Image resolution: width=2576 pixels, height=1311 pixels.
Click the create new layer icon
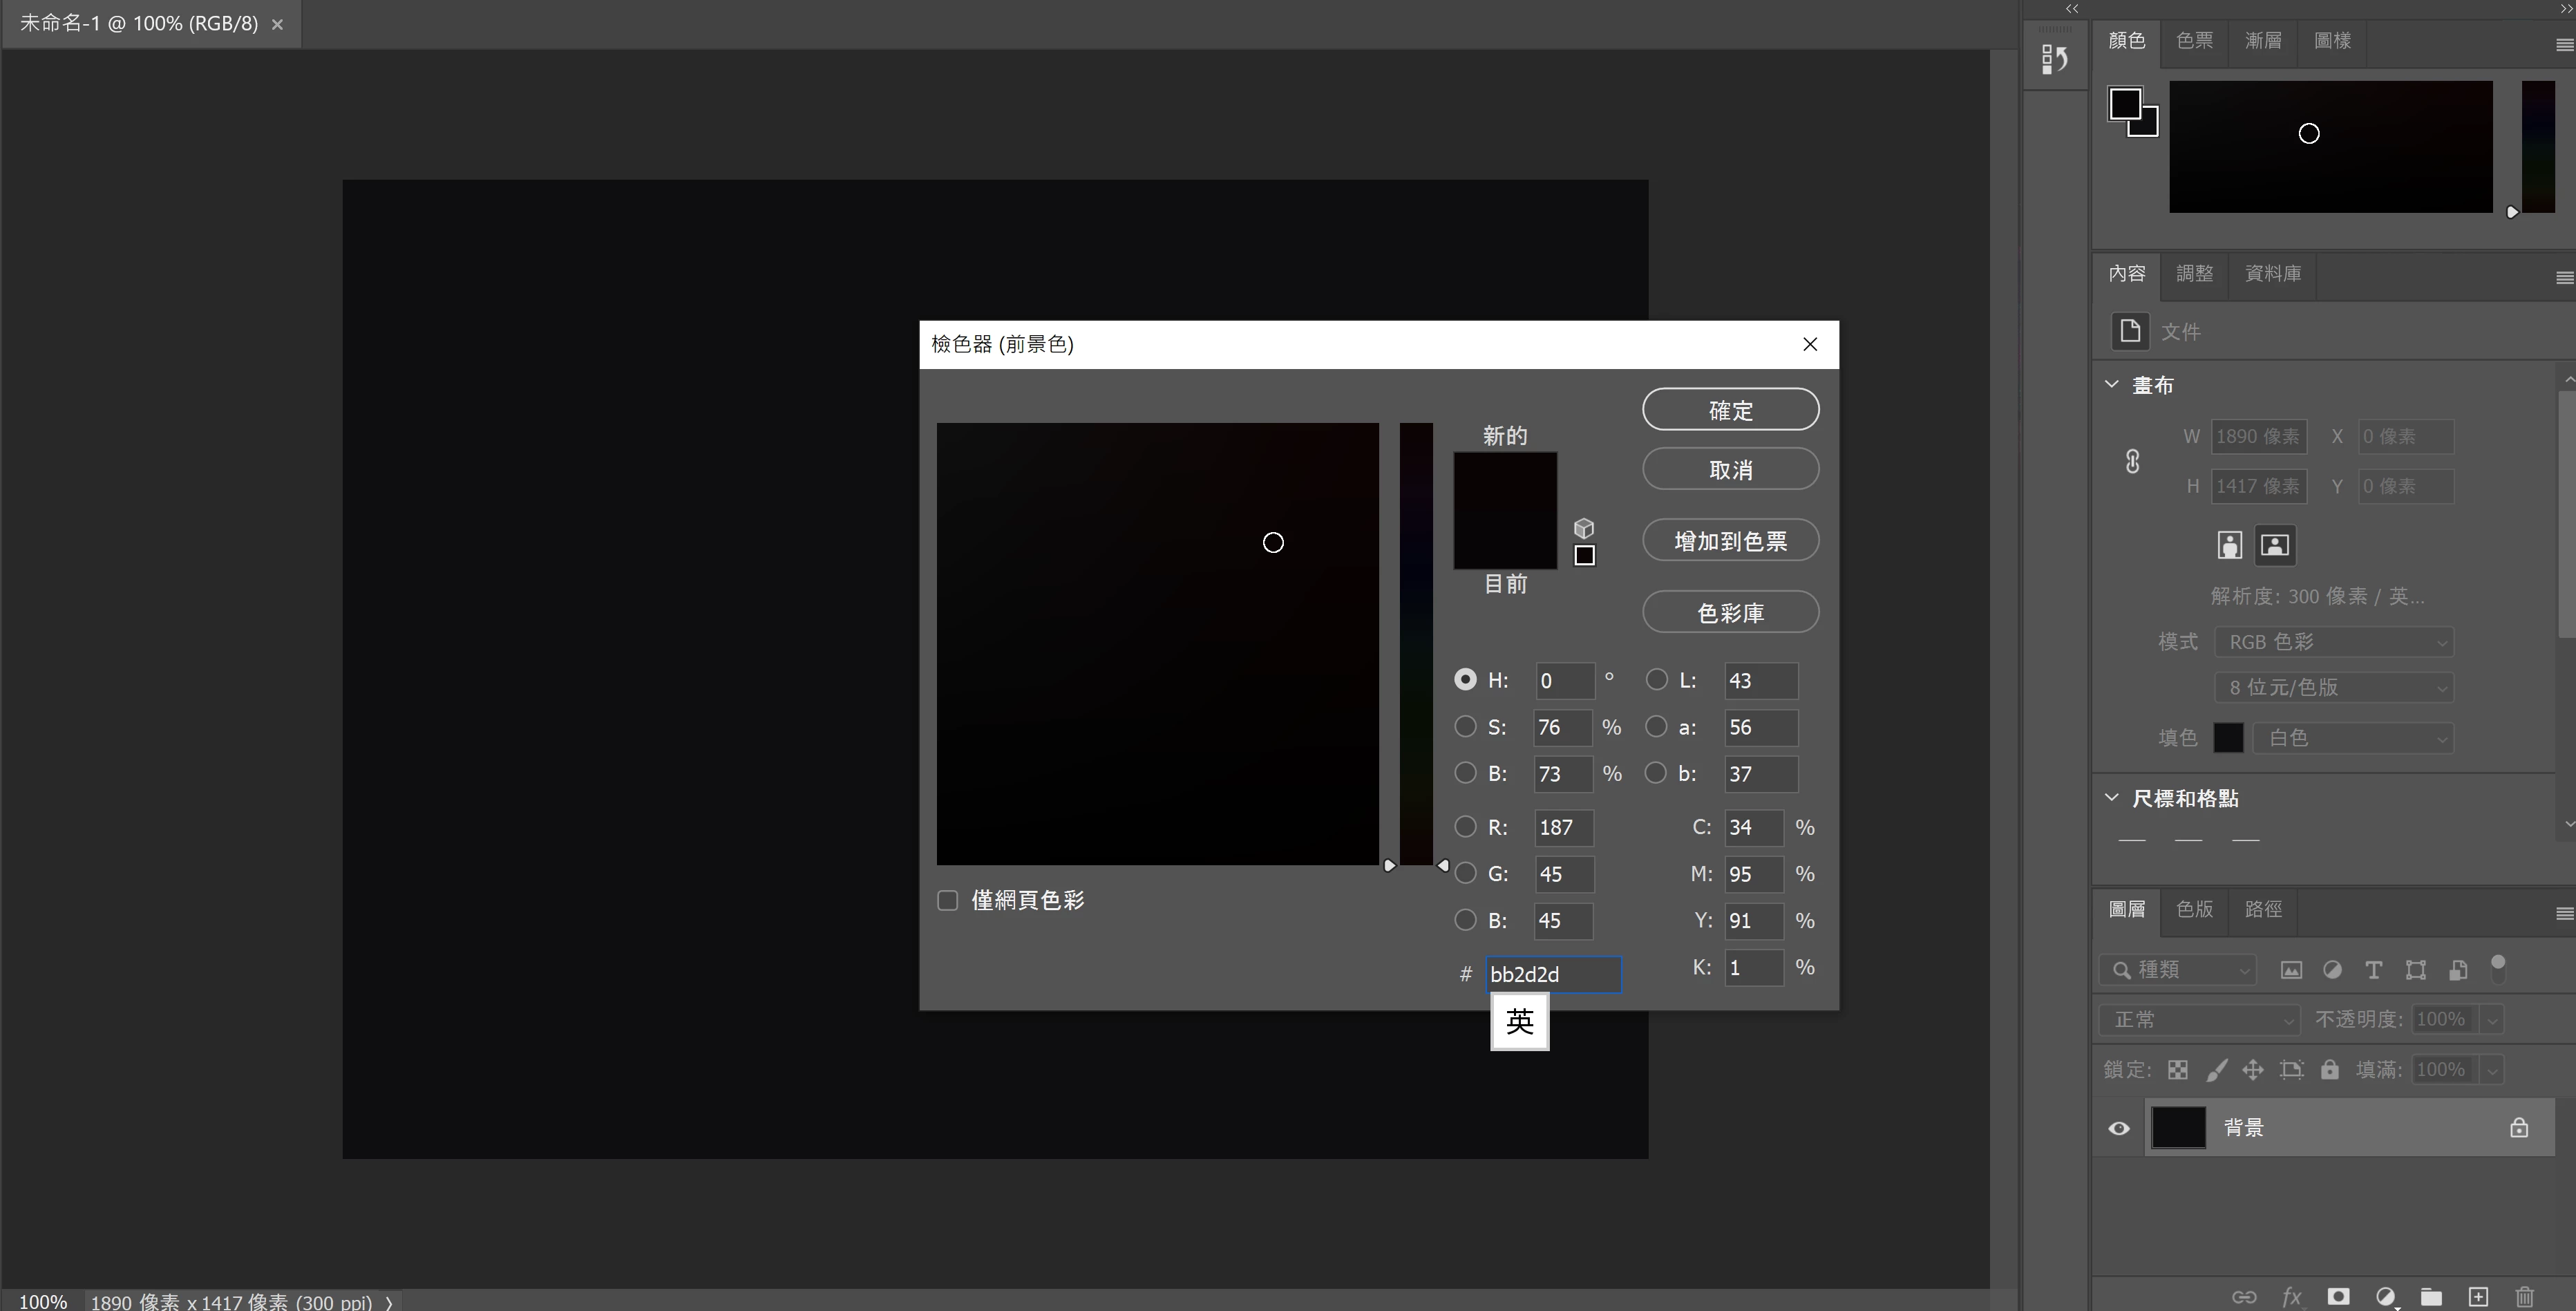pos(2478,1296)
